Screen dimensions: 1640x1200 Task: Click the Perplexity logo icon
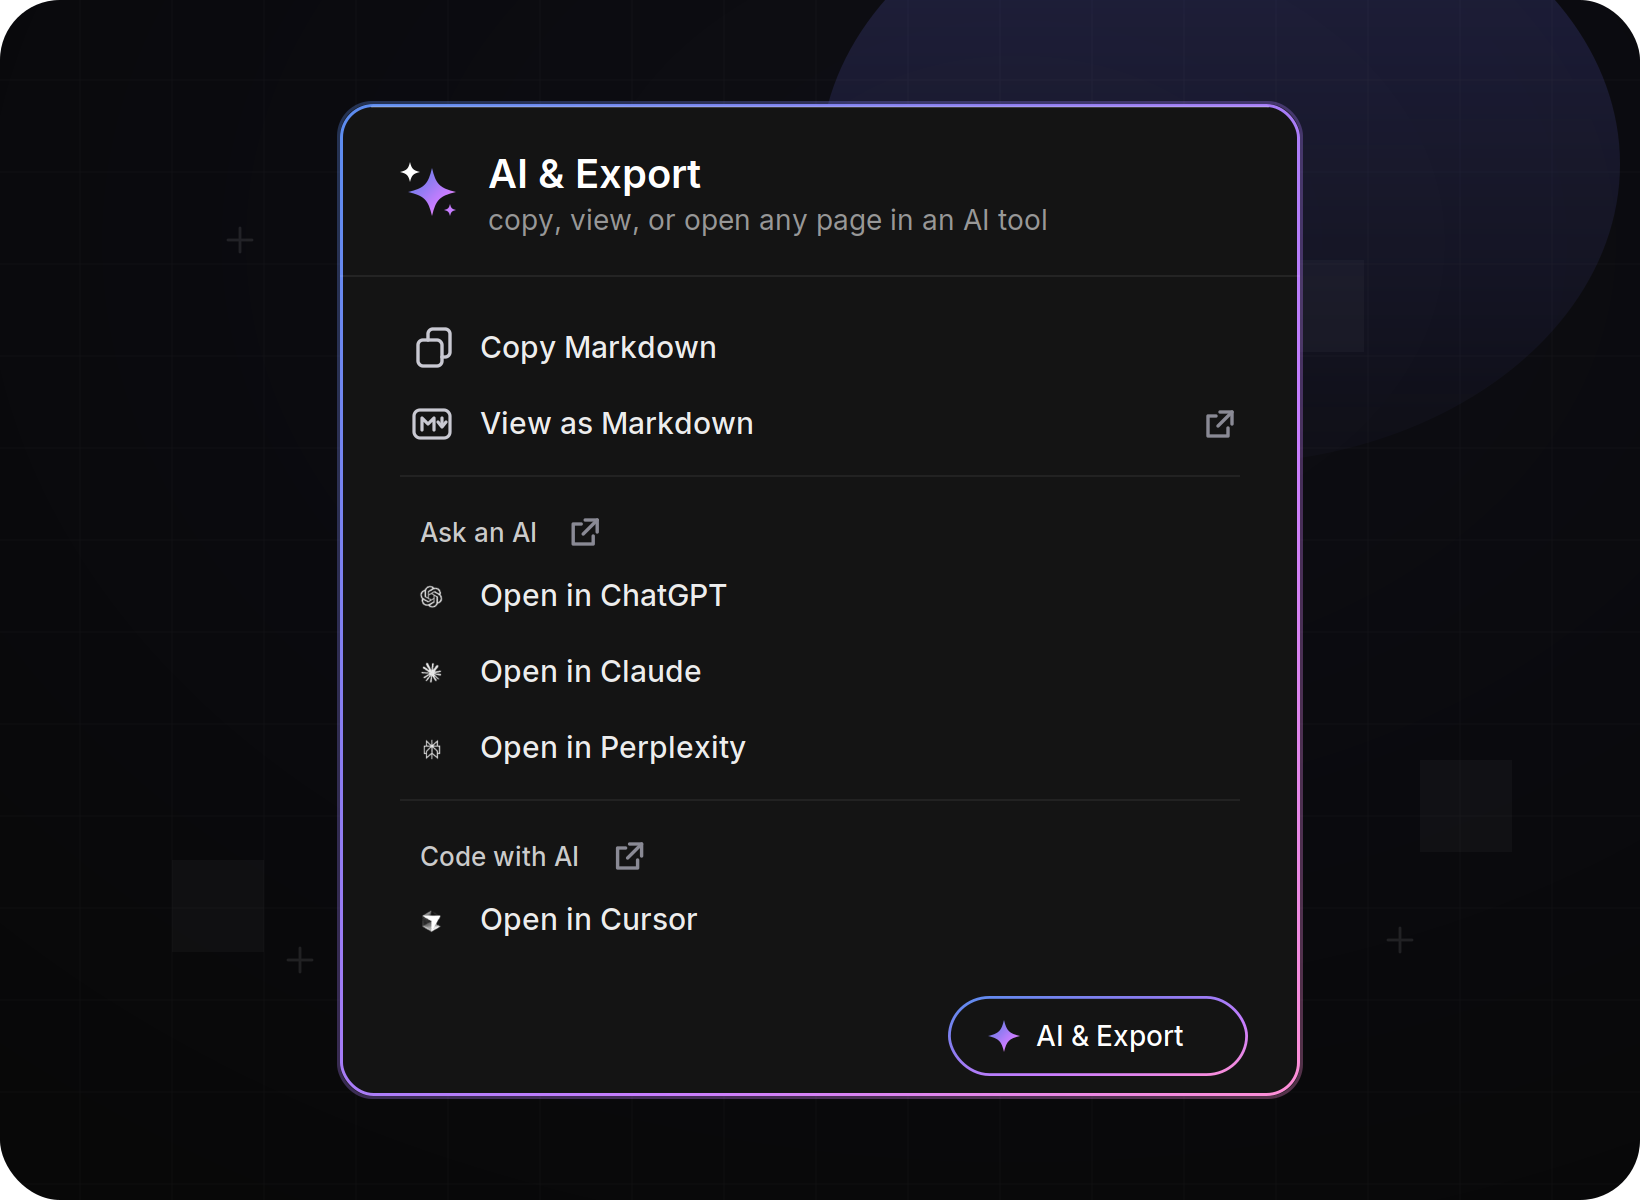coord(431,748)
